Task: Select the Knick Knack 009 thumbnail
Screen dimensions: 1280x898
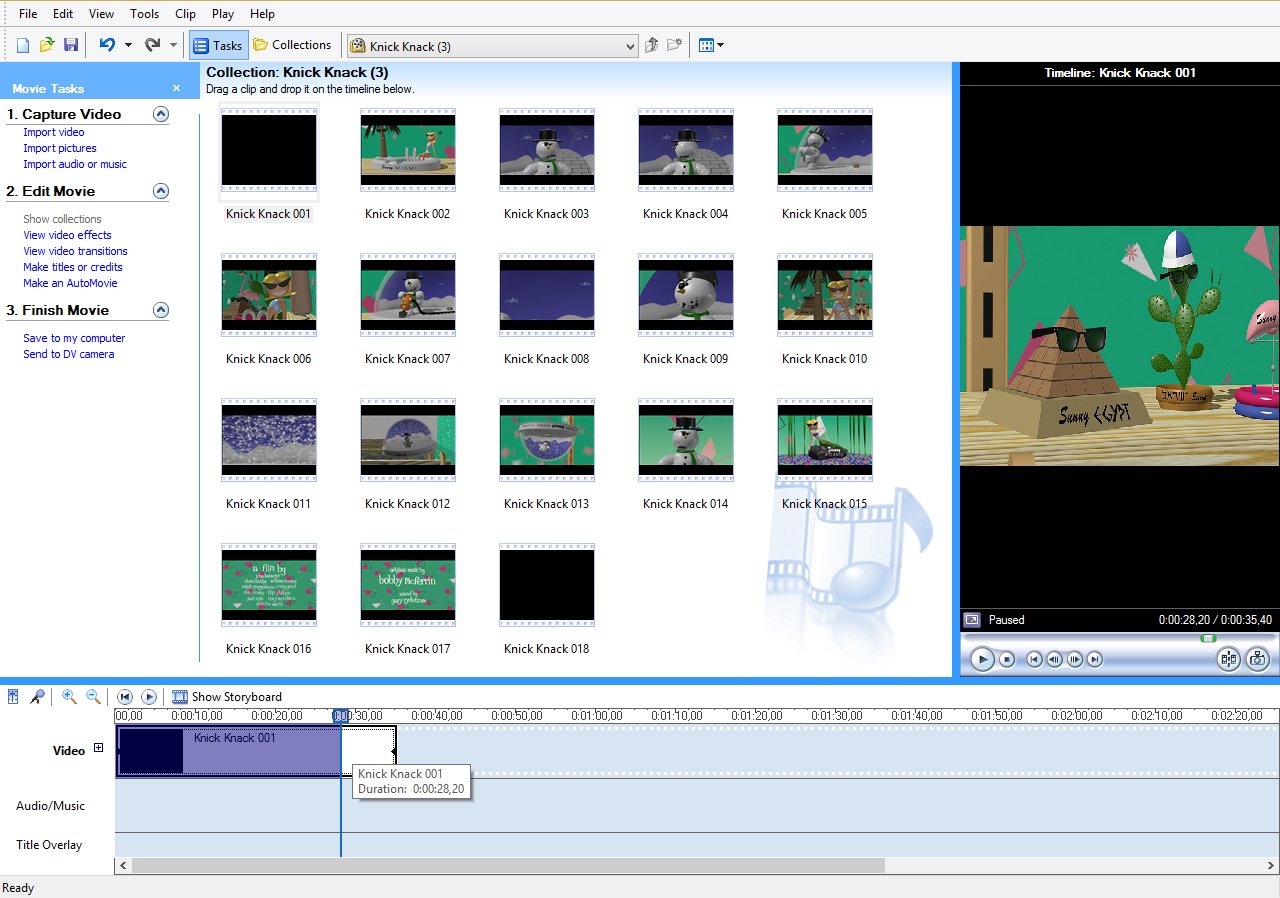Action: pyautogui.click(x=685, y=296)
